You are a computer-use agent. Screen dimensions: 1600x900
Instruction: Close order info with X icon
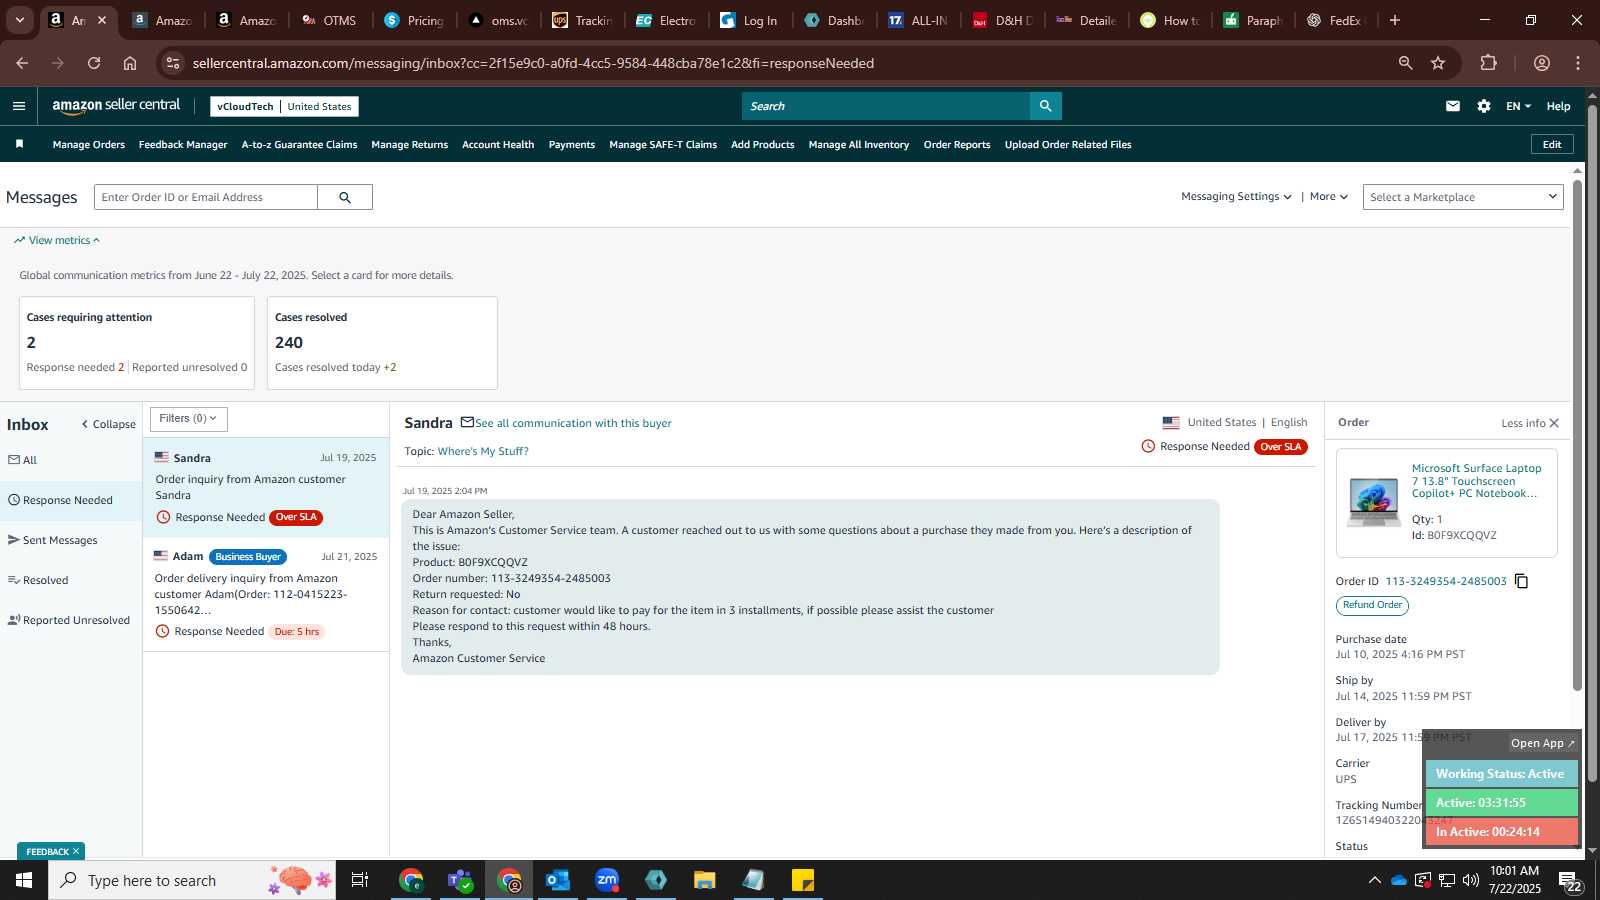(x=1554, y=423)
